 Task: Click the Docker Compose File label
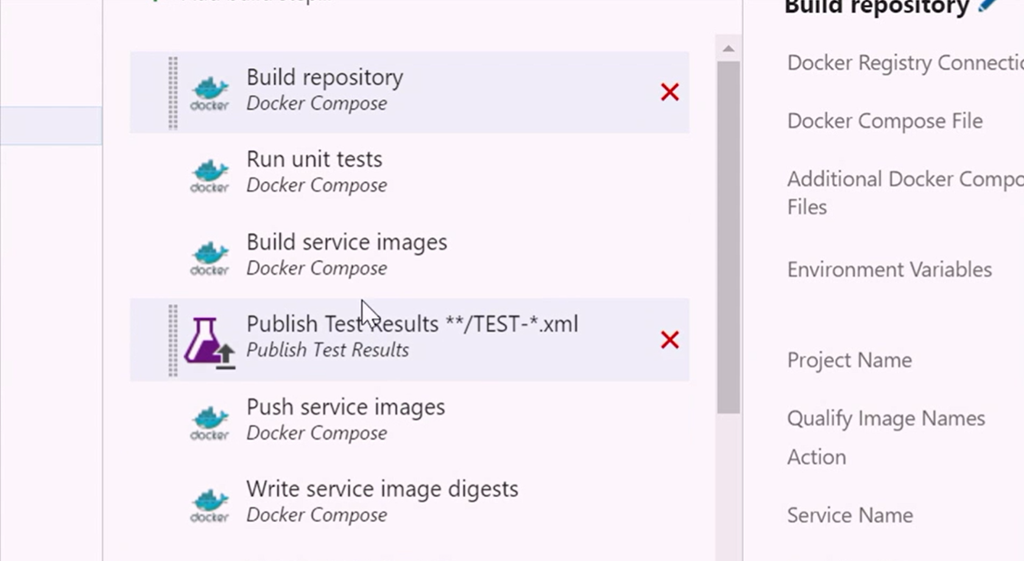(x=884, y=121)
